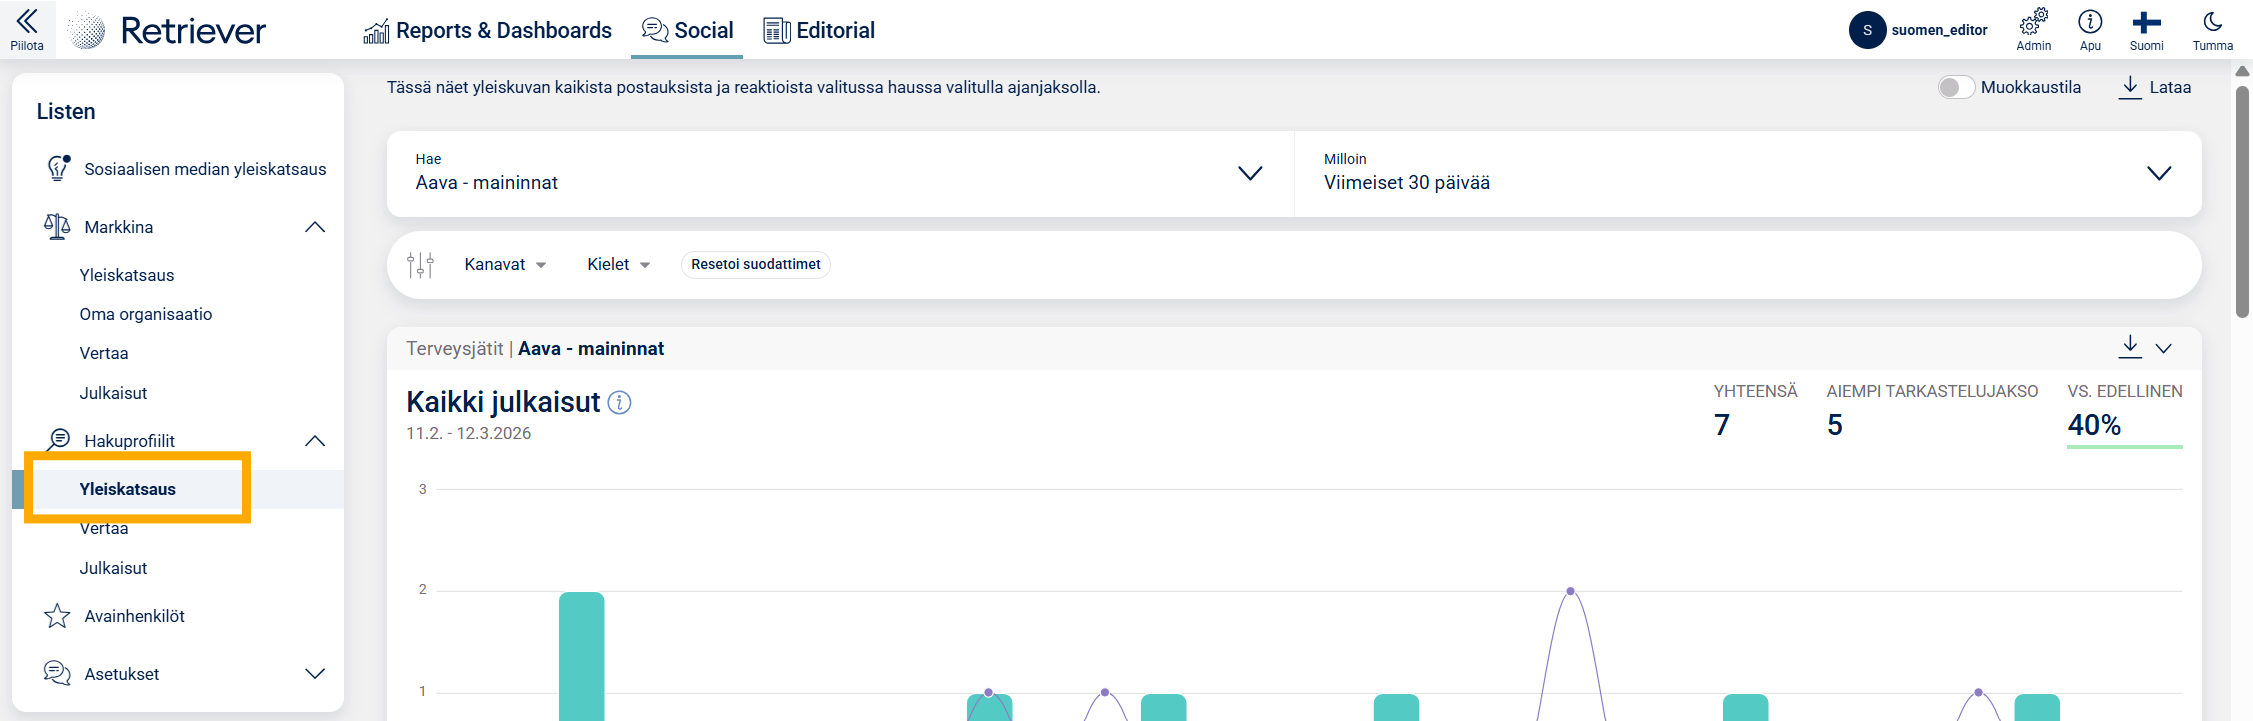Switch to the Editorial tab
The width and height of the screenshot is (2253, 721).
pyautogui.click(x=819, y=31)
